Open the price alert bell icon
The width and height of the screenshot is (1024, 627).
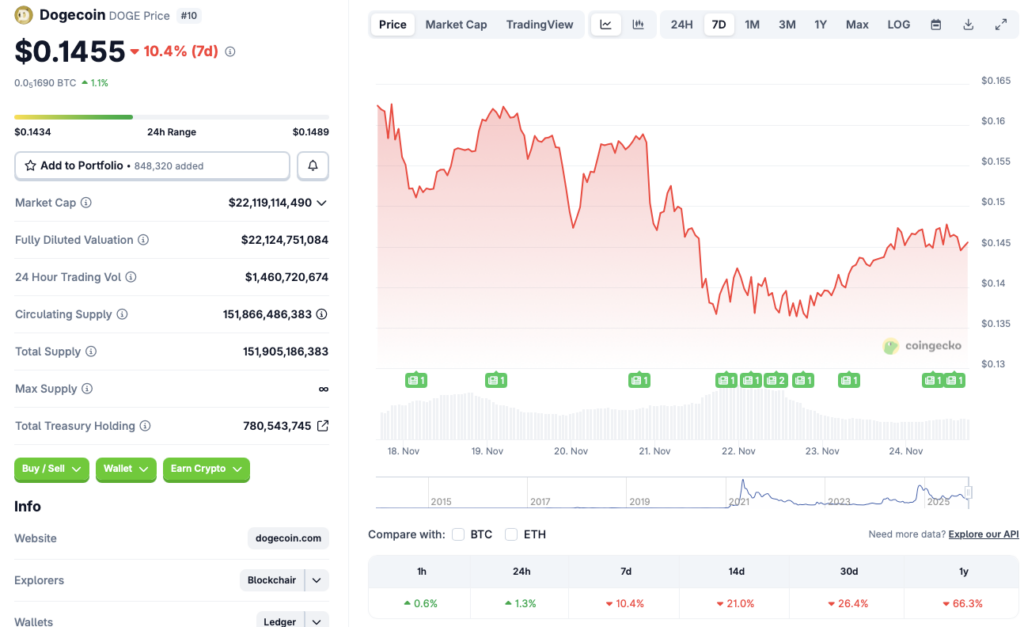(x=313, y=165)
